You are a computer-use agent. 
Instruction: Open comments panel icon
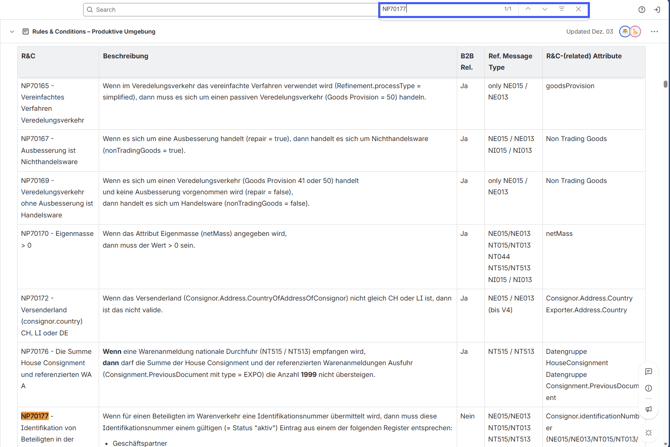pyautogui.click(x=649, y=372)
